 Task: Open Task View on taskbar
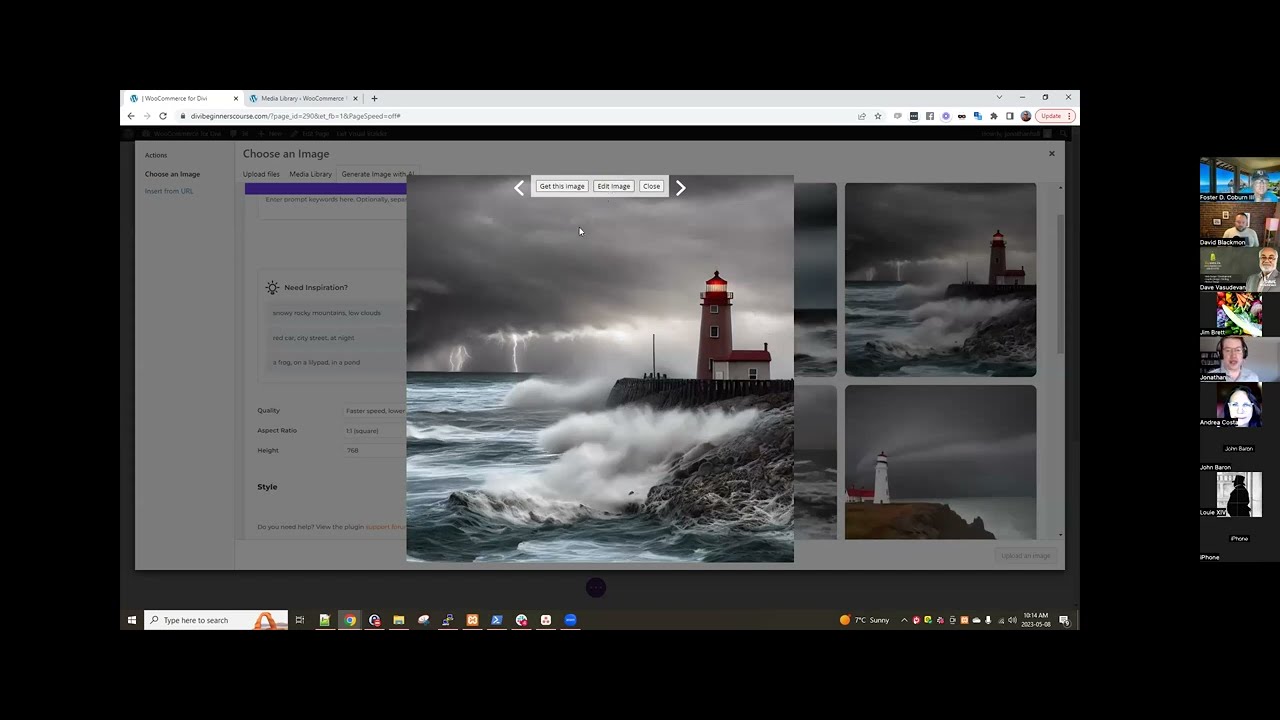click(x=299, y=620)
